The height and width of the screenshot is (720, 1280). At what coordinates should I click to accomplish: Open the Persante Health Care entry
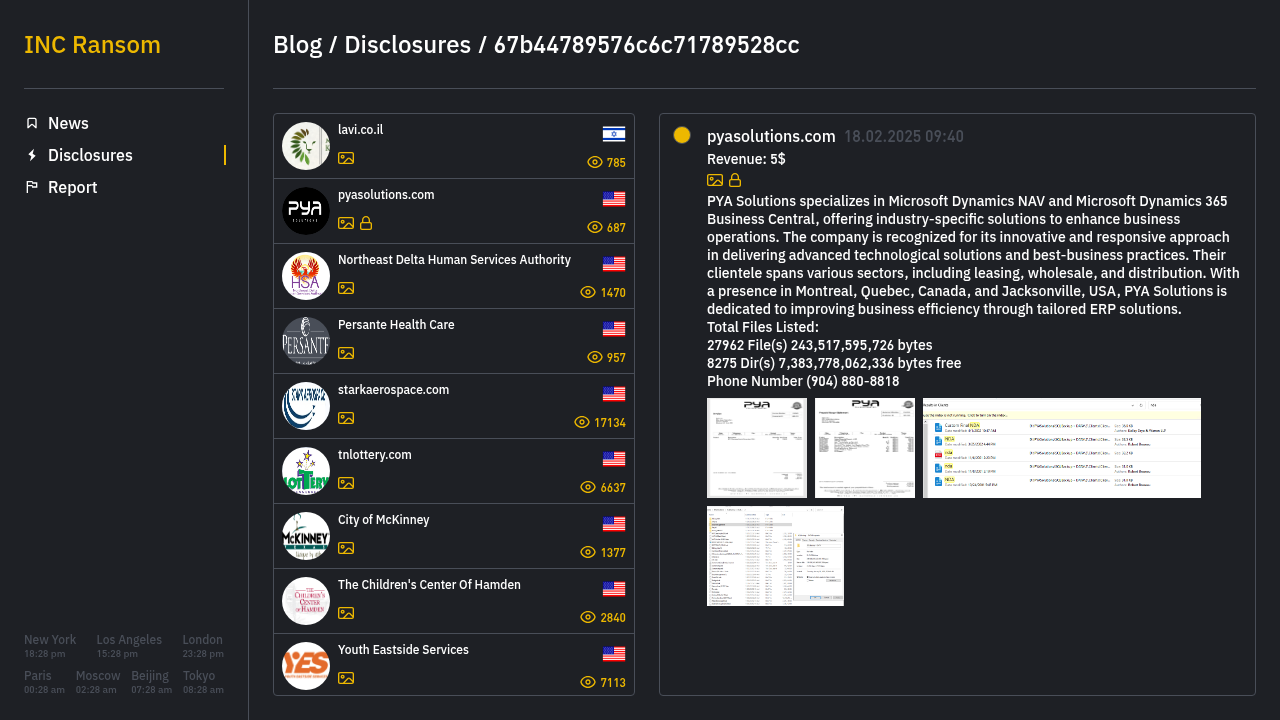(454, 341)
